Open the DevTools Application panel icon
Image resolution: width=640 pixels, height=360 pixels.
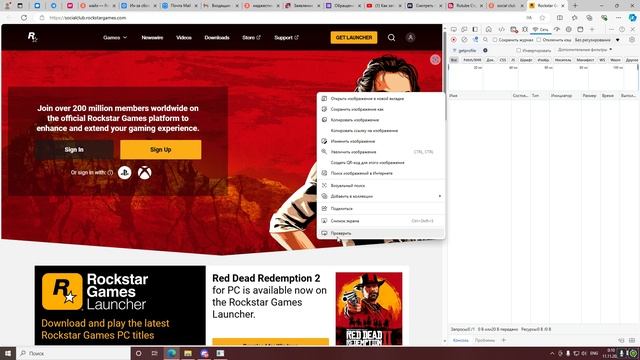(580, 29)
